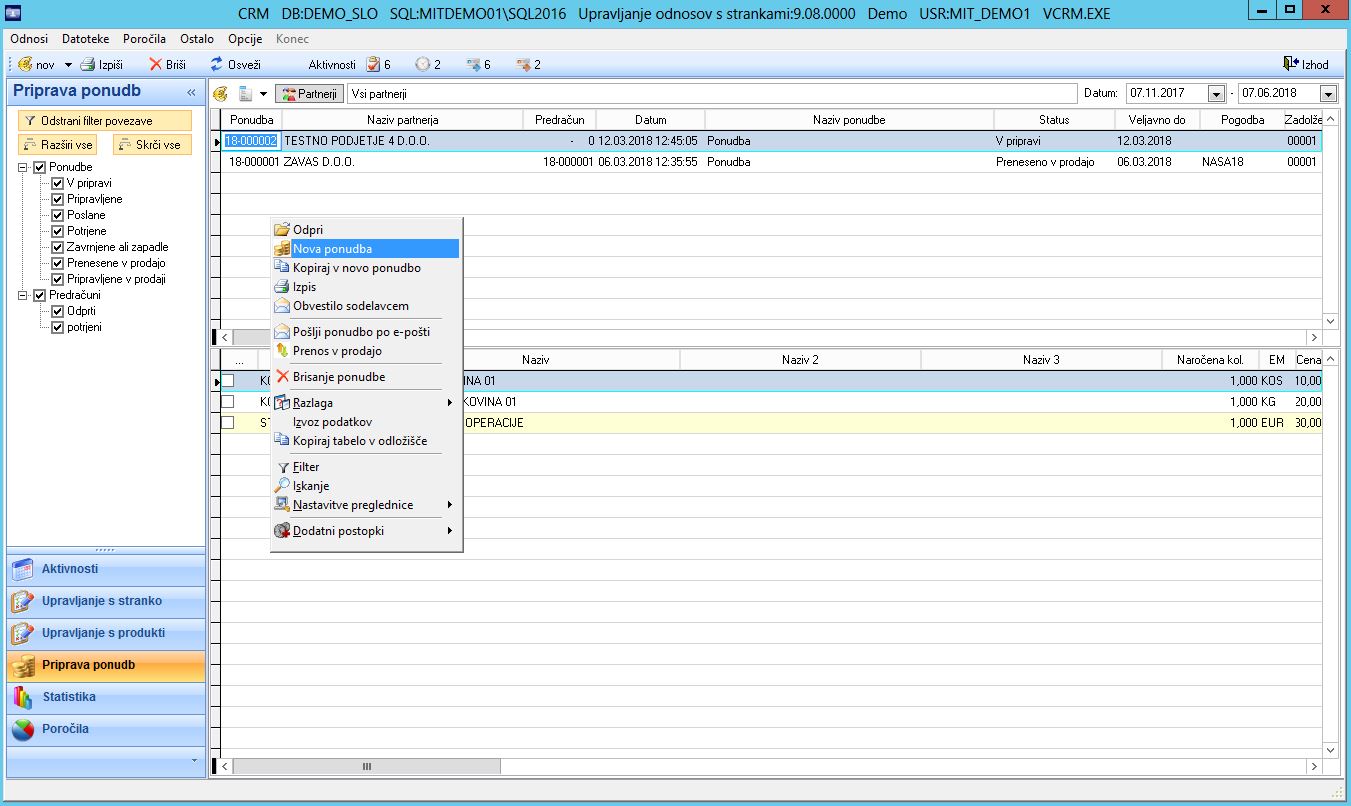This screenshot has width=1351, height=806.
Task: Toggle the potrjeni checkbox
Action: tap(58, 327)
